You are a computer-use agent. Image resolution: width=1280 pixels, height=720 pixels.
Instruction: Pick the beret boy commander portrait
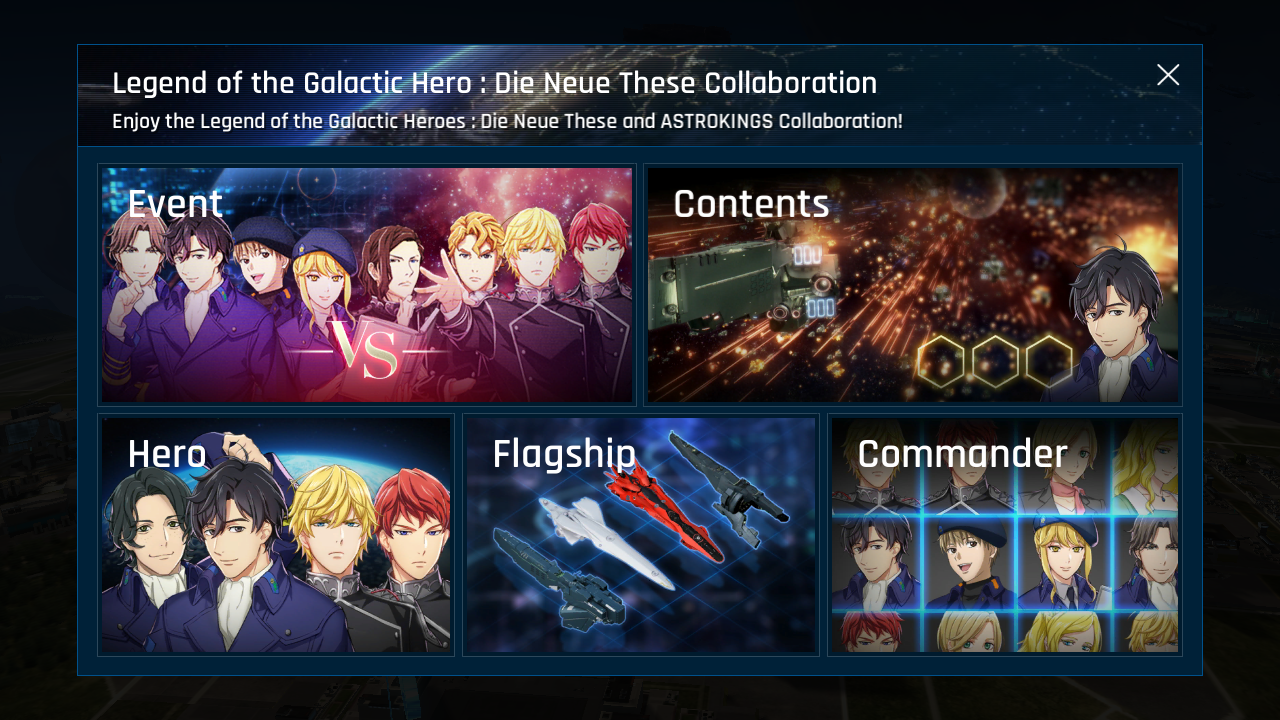pos(970,562)
